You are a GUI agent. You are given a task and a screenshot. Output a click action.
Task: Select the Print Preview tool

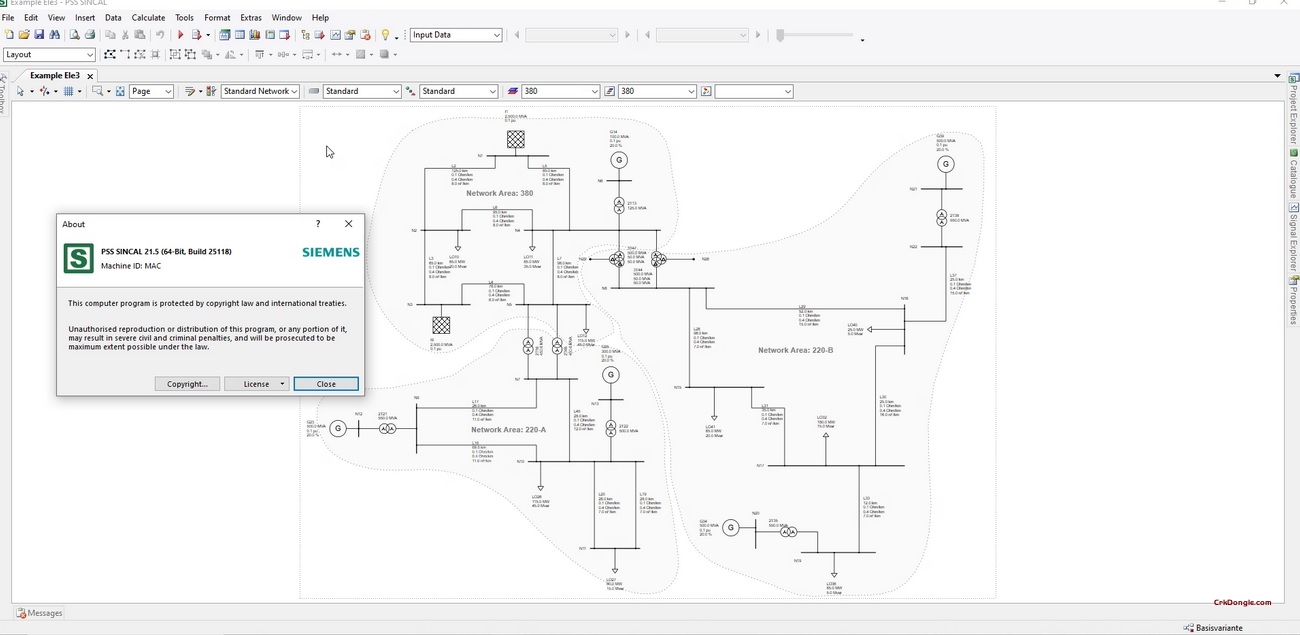73,34
